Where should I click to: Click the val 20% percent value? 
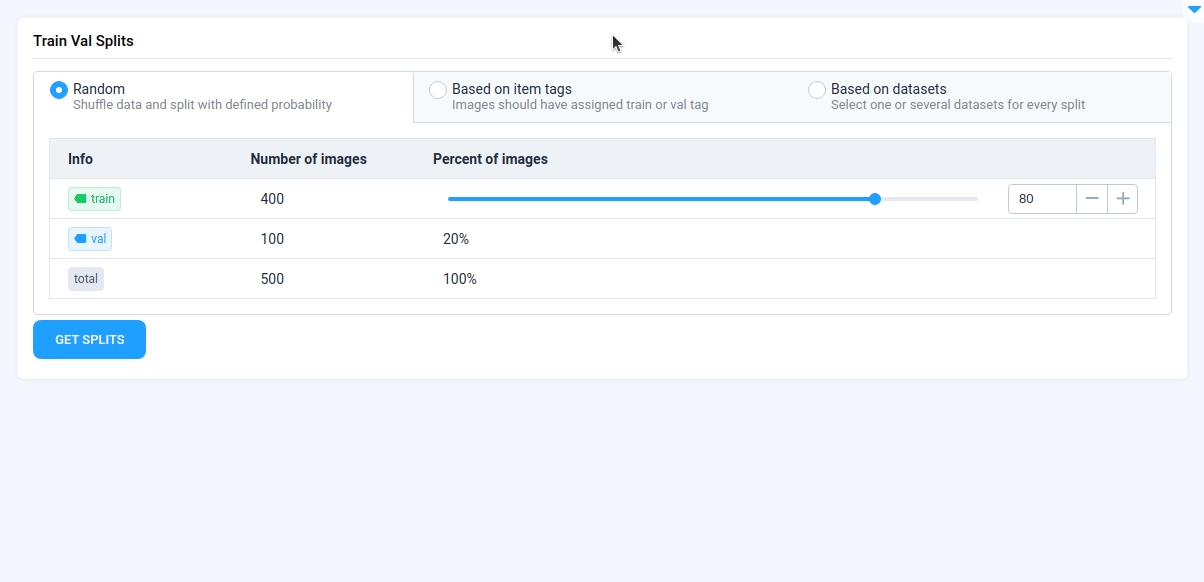[456, 239]
